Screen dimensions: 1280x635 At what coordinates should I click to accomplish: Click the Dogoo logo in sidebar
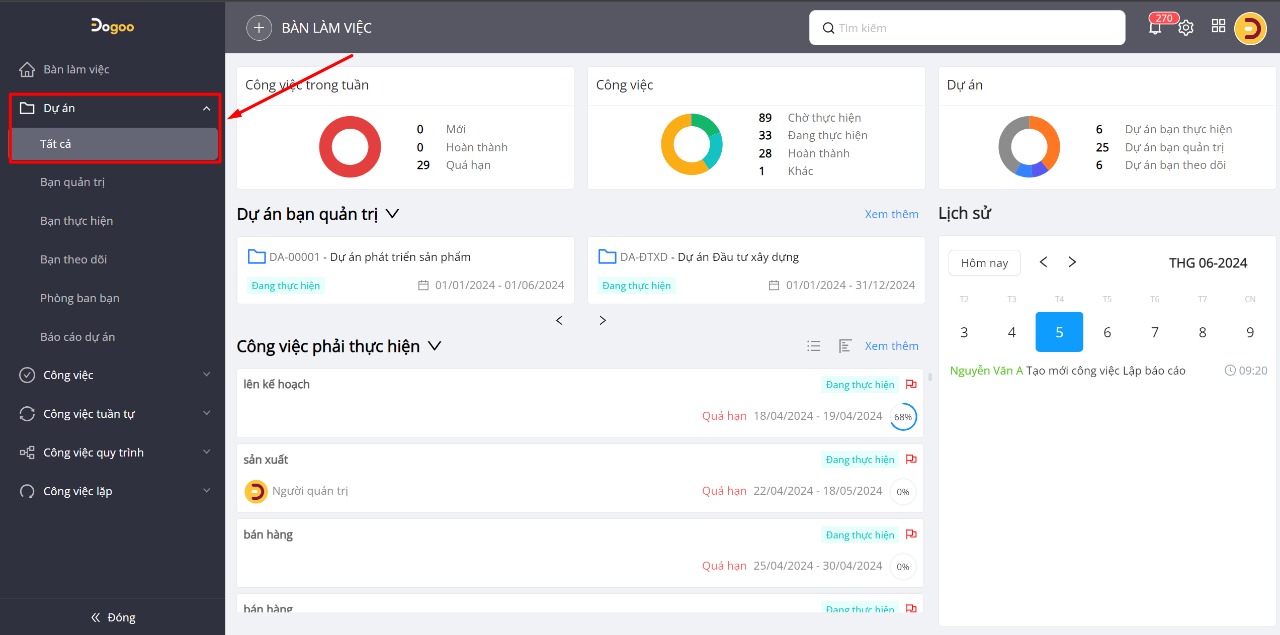[x=112, y=26]
